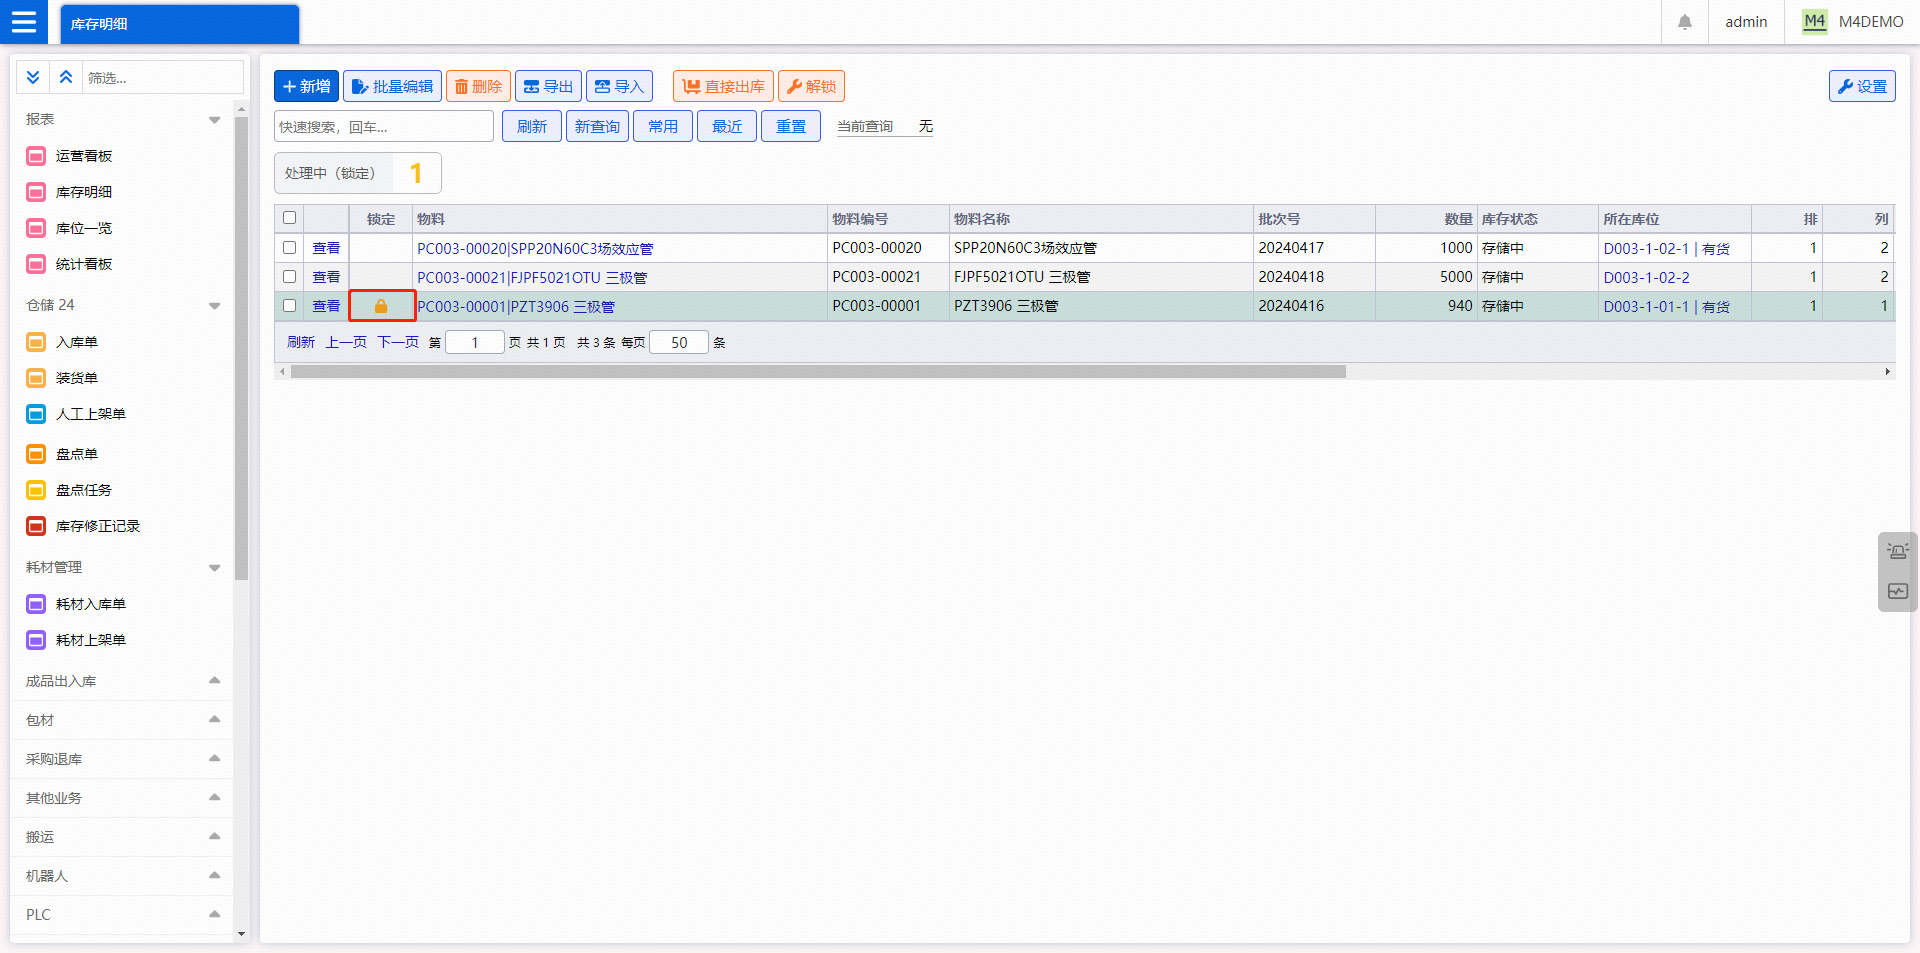
Task: Click 导入 import button
Action: click(x=619, y=86)
